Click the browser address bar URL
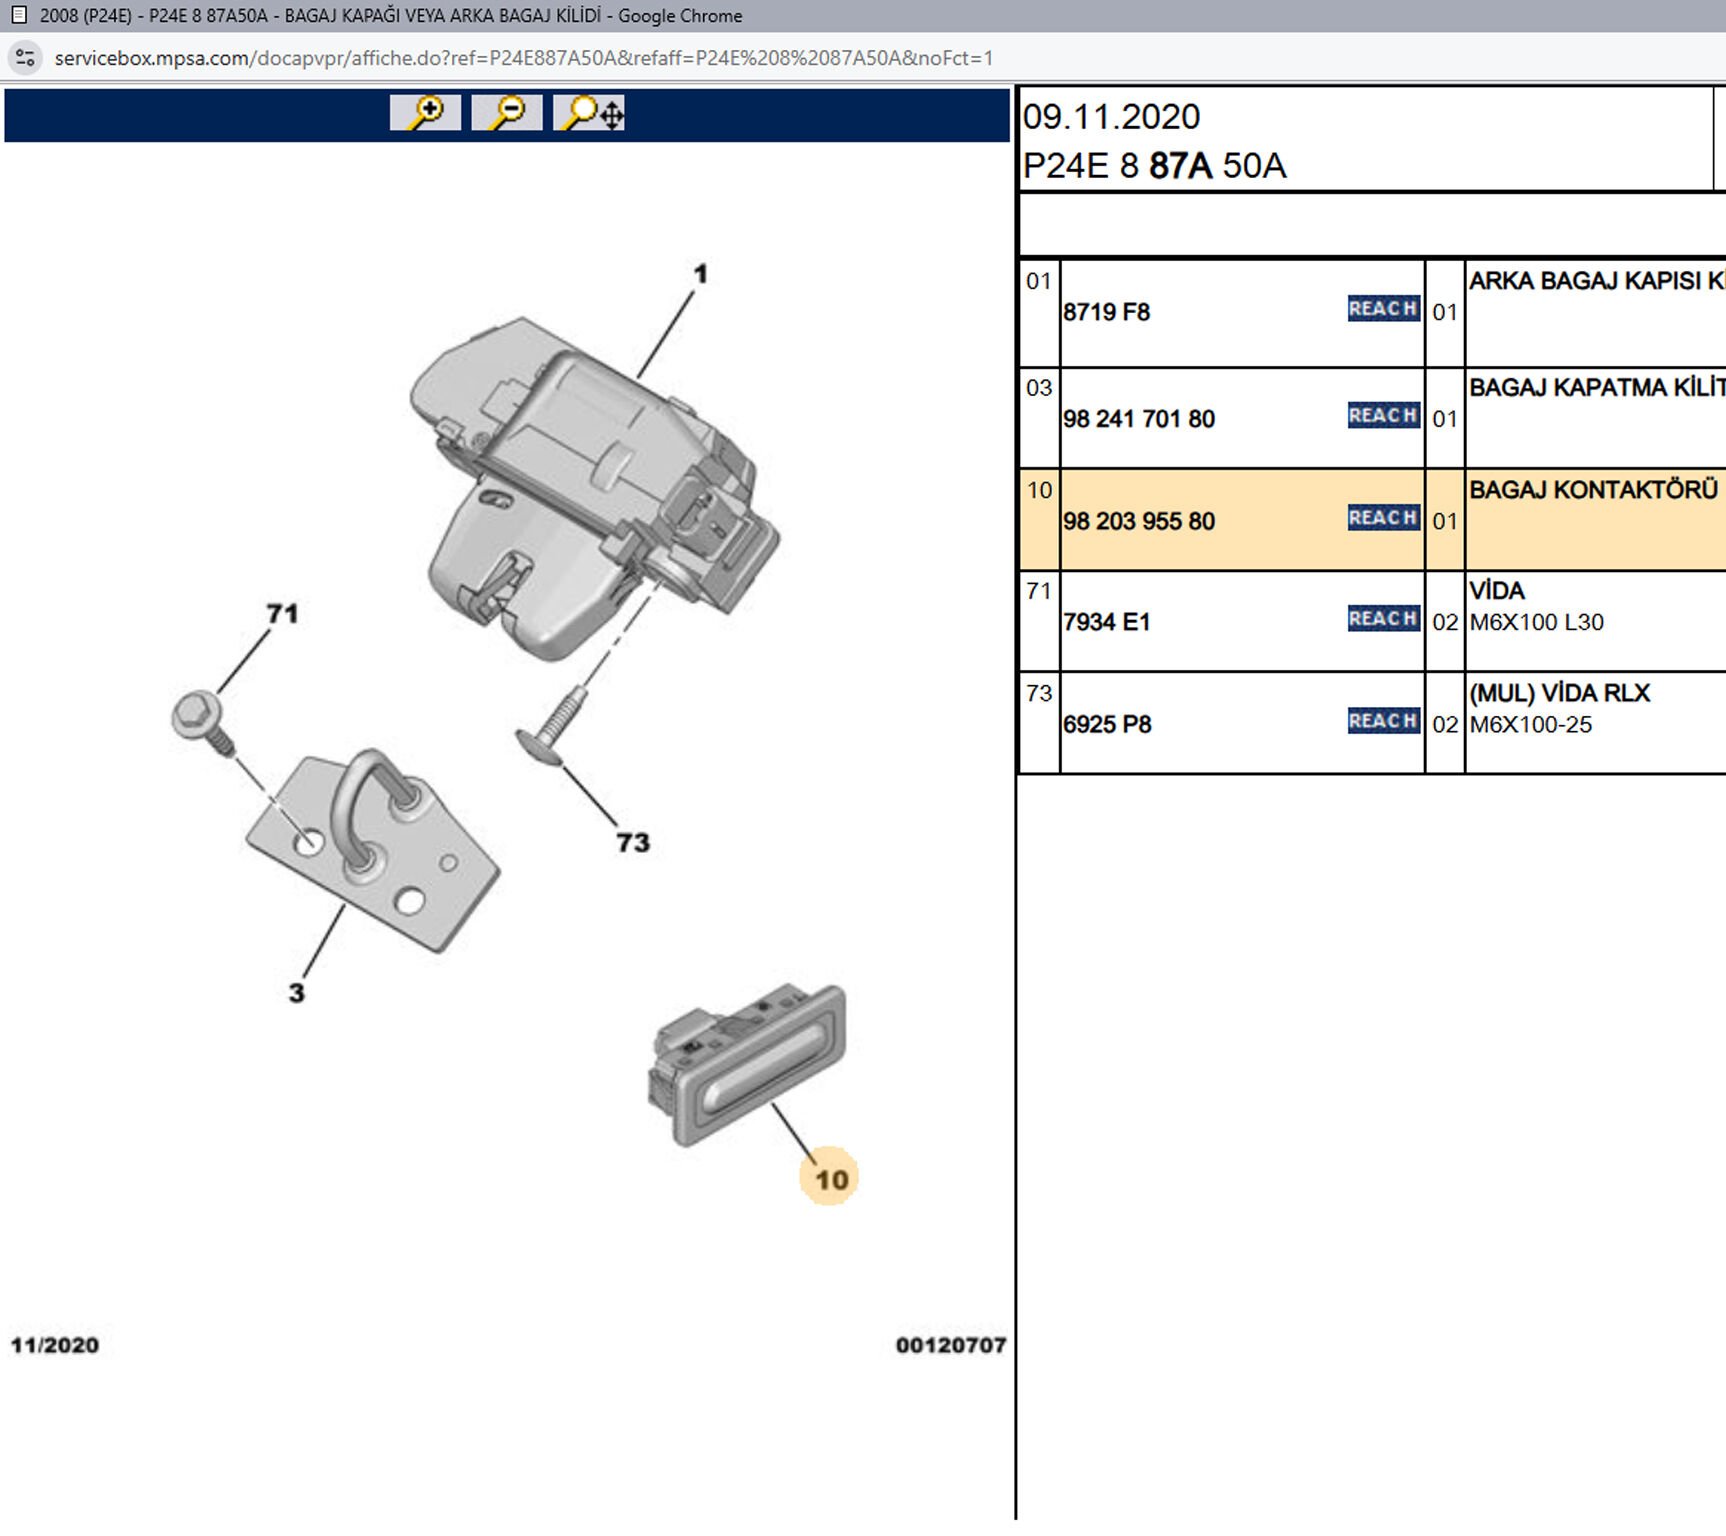This screenshot has height=1536, width=1726. [x=523, y=58]
